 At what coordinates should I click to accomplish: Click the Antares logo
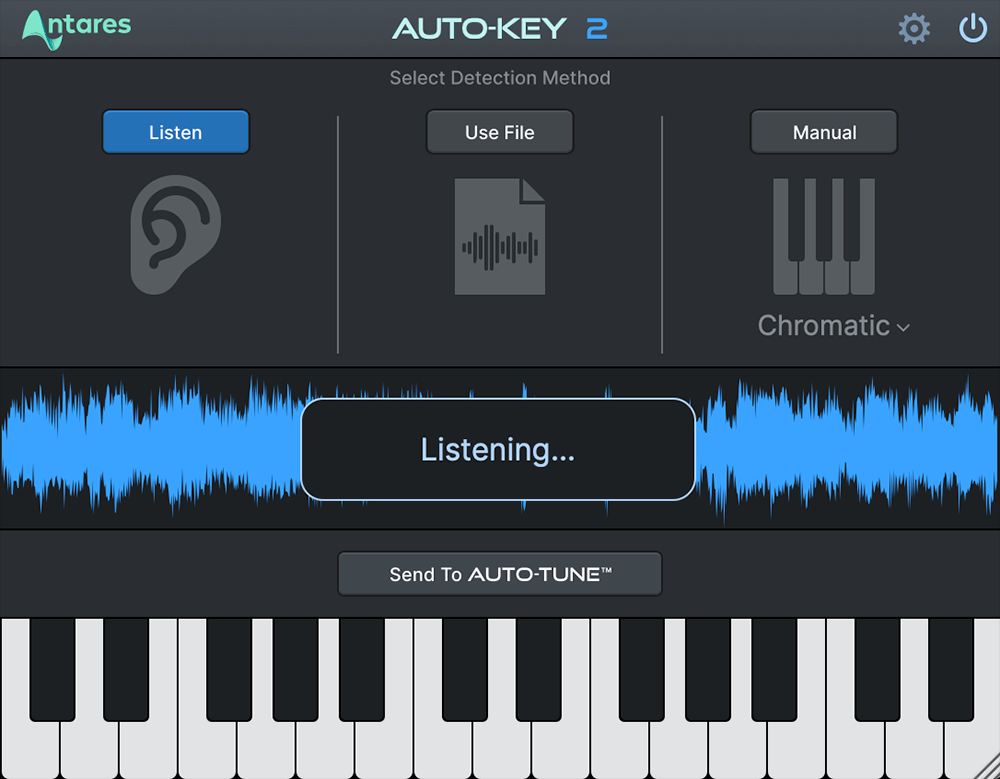(75, 27)
